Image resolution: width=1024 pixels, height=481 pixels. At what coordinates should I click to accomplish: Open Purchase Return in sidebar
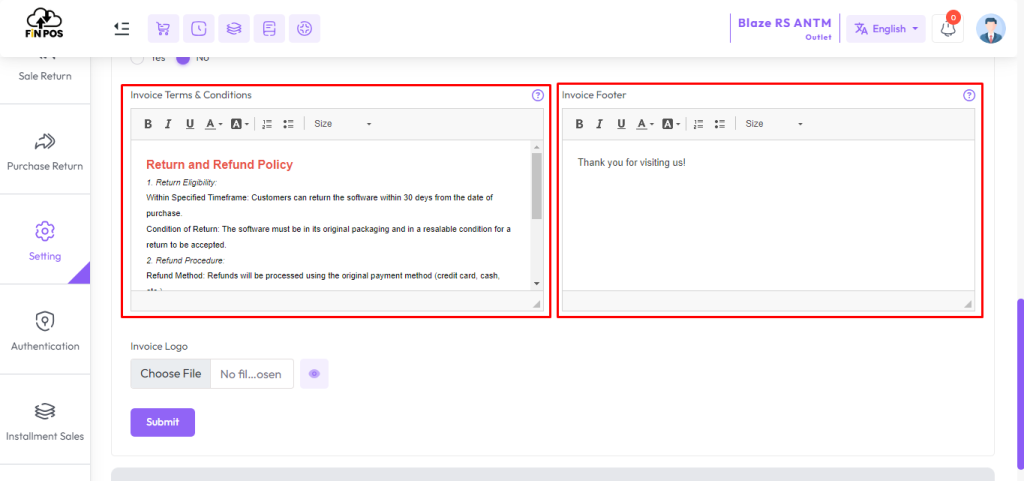coord(45,152)
